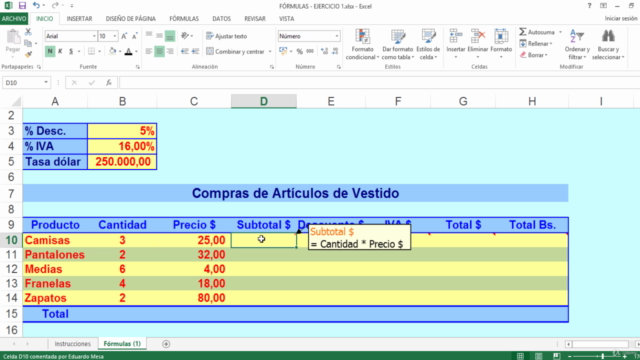
Task: Apply fill color bucket
Action: click(x=113, y=51)
